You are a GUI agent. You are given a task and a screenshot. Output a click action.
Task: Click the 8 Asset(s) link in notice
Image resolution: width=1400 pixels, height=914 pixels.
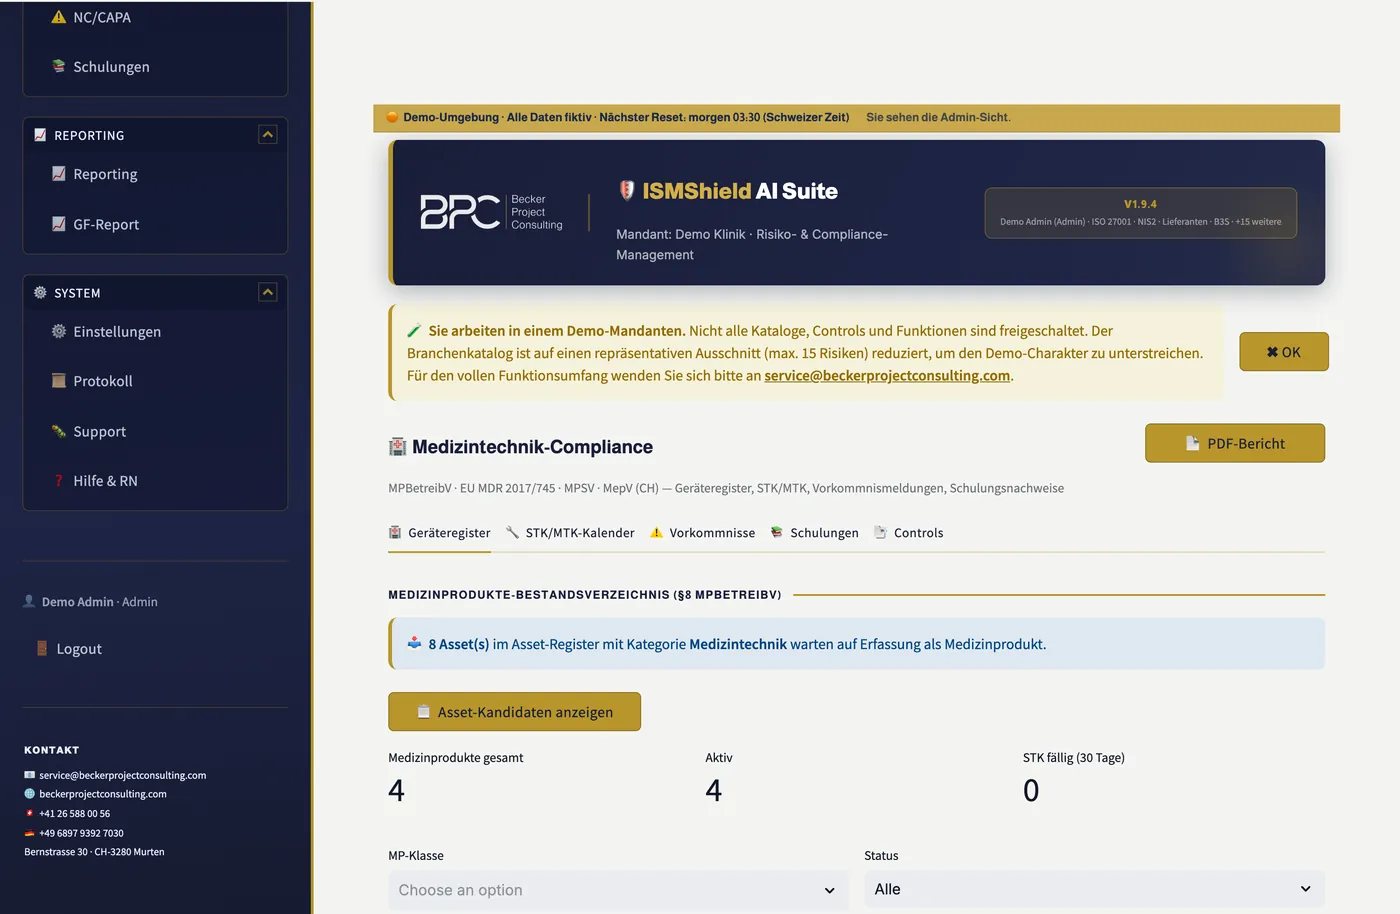coord(459,644)
